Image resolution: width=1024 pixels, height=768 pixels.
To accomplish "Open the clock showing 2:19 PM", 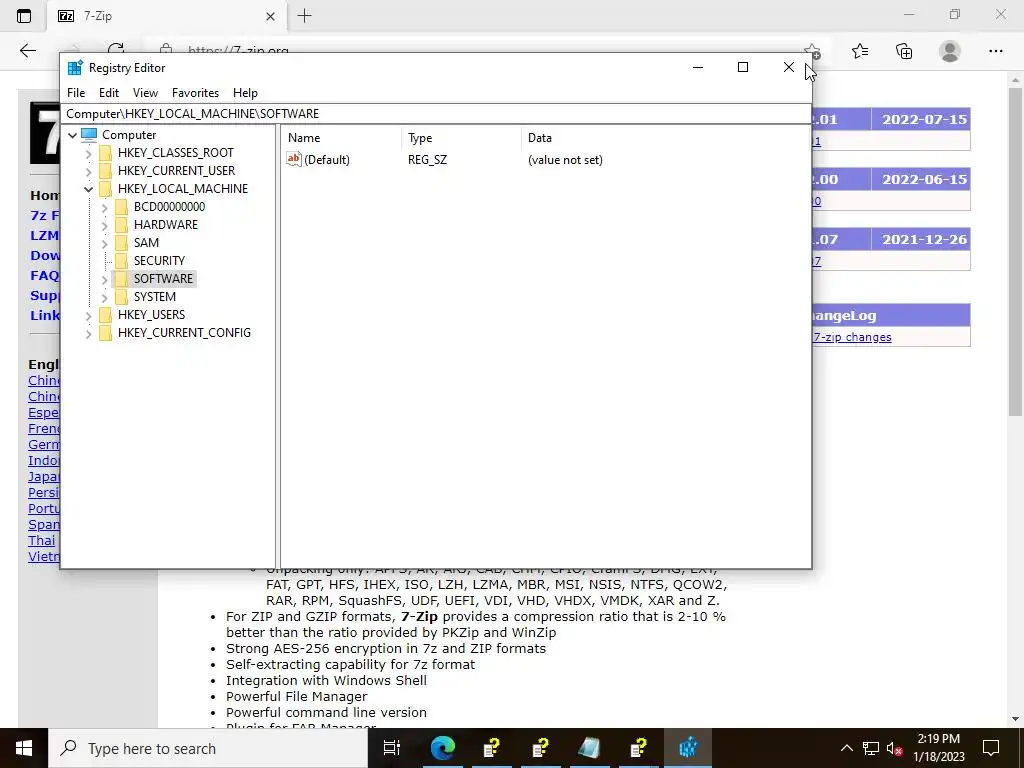I will coord(938,748).
